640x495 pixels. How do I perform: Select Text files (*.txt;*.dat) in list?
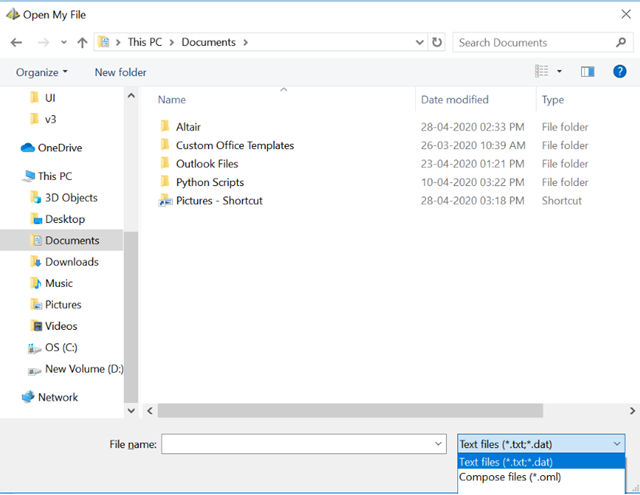click(x=506, y=462)
